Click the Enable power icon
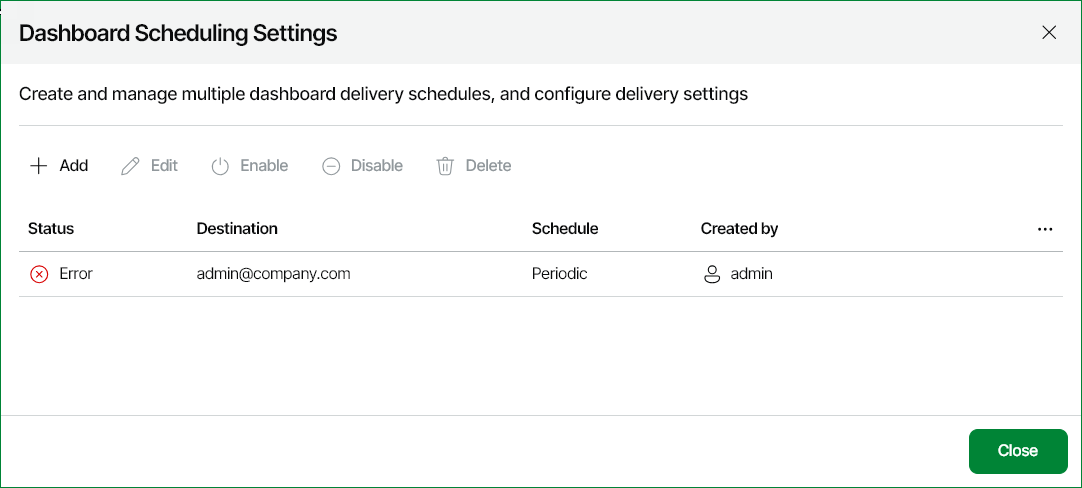The height and width of the screenshot is (488, 1082). coord(220,166)
